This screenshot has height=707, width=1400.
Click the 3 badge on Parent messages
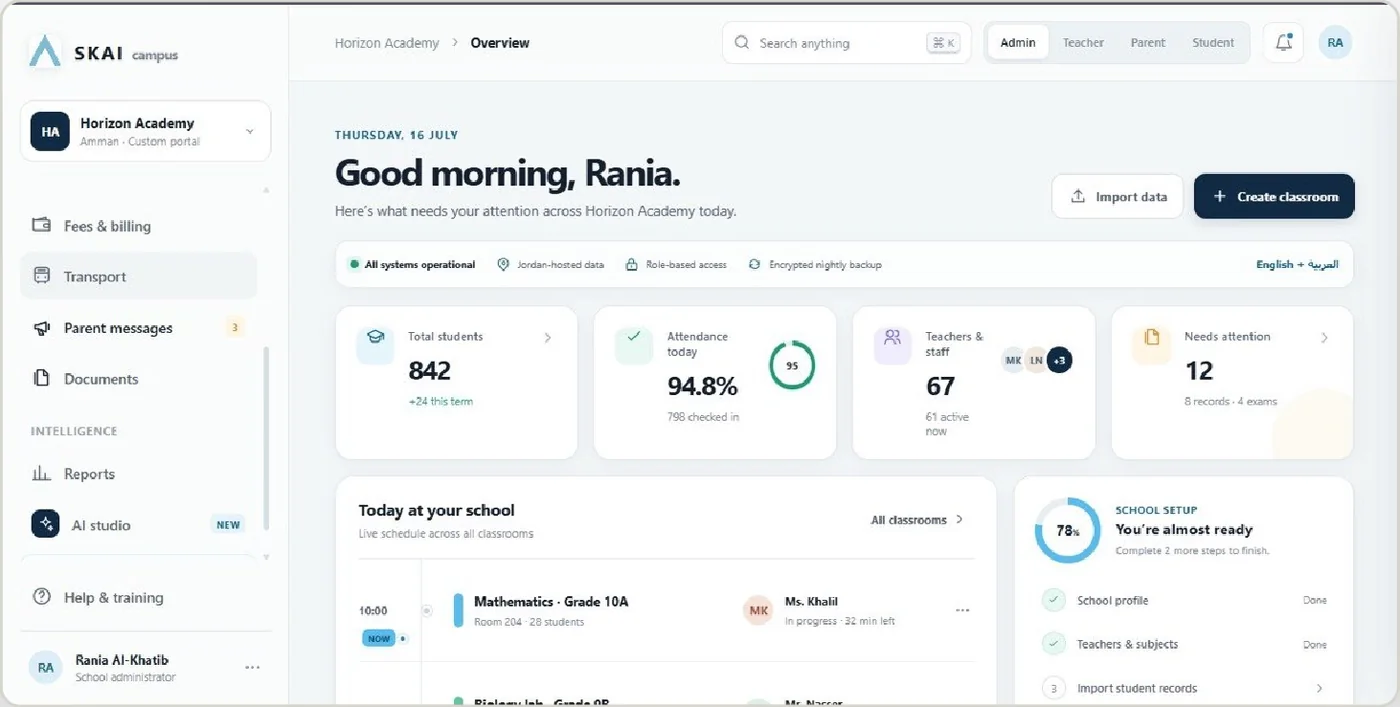pos(235,327)
